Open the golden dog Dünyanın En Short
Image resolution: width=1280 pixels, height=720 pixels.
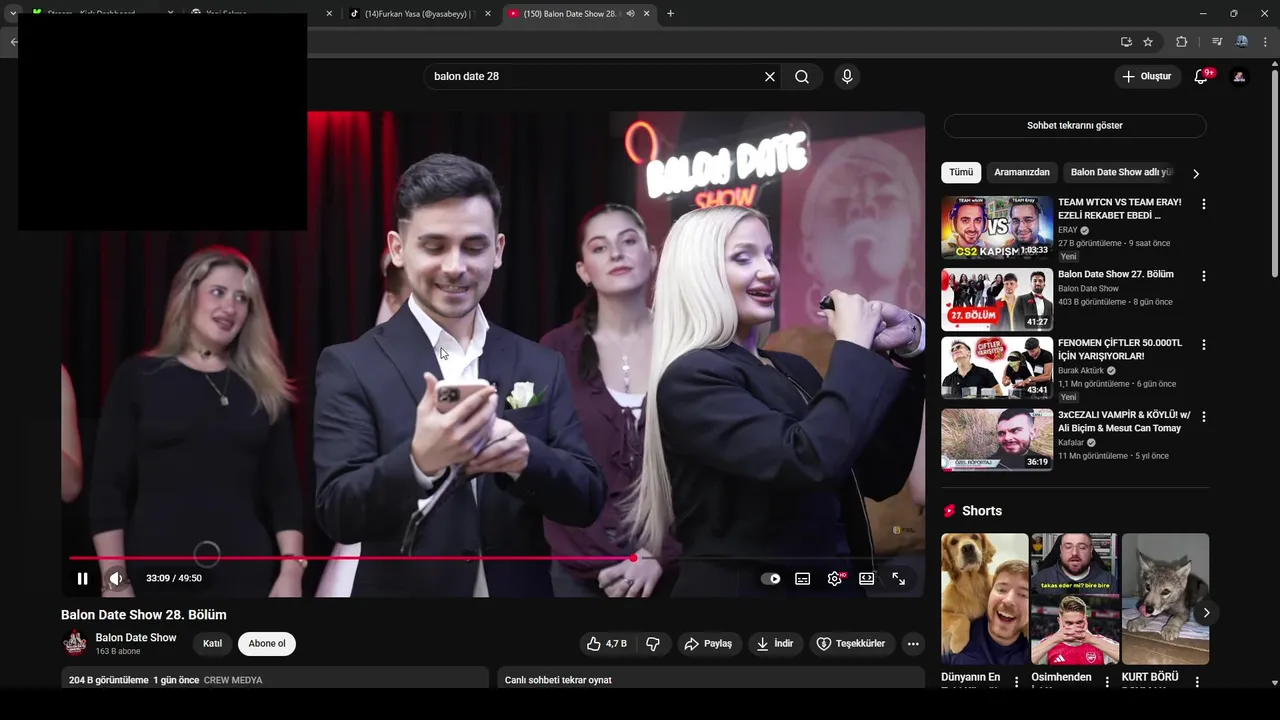985,599
